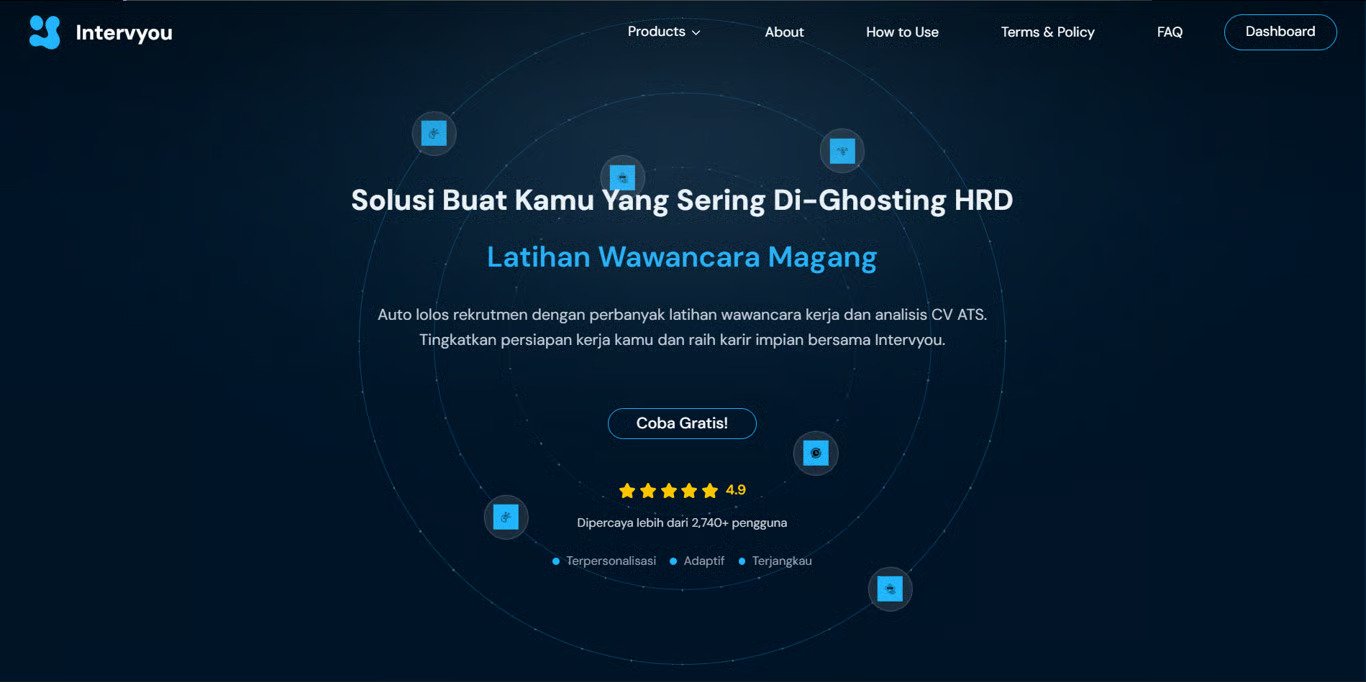Expand the chevron arrow next to Products

click(x=696, y=33)
